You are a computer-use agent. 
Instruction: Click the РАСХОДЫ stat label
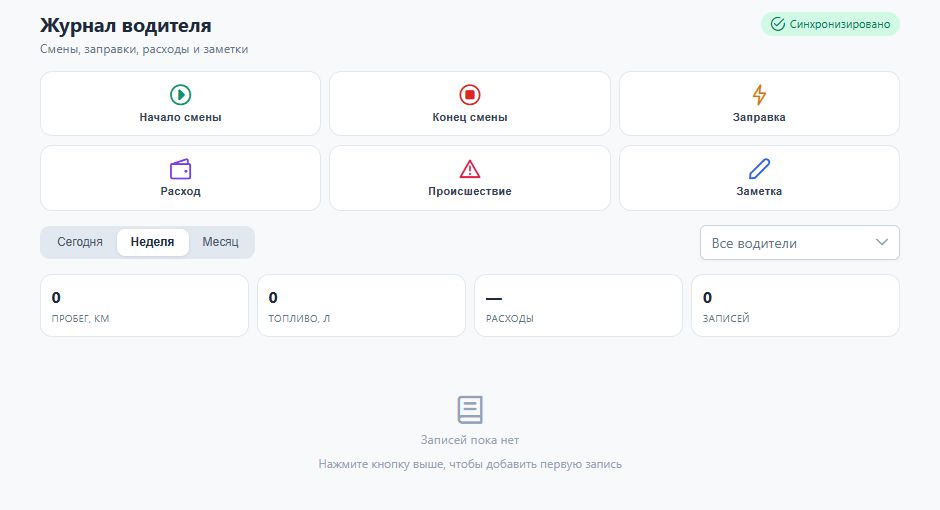[x=510, y=318]
